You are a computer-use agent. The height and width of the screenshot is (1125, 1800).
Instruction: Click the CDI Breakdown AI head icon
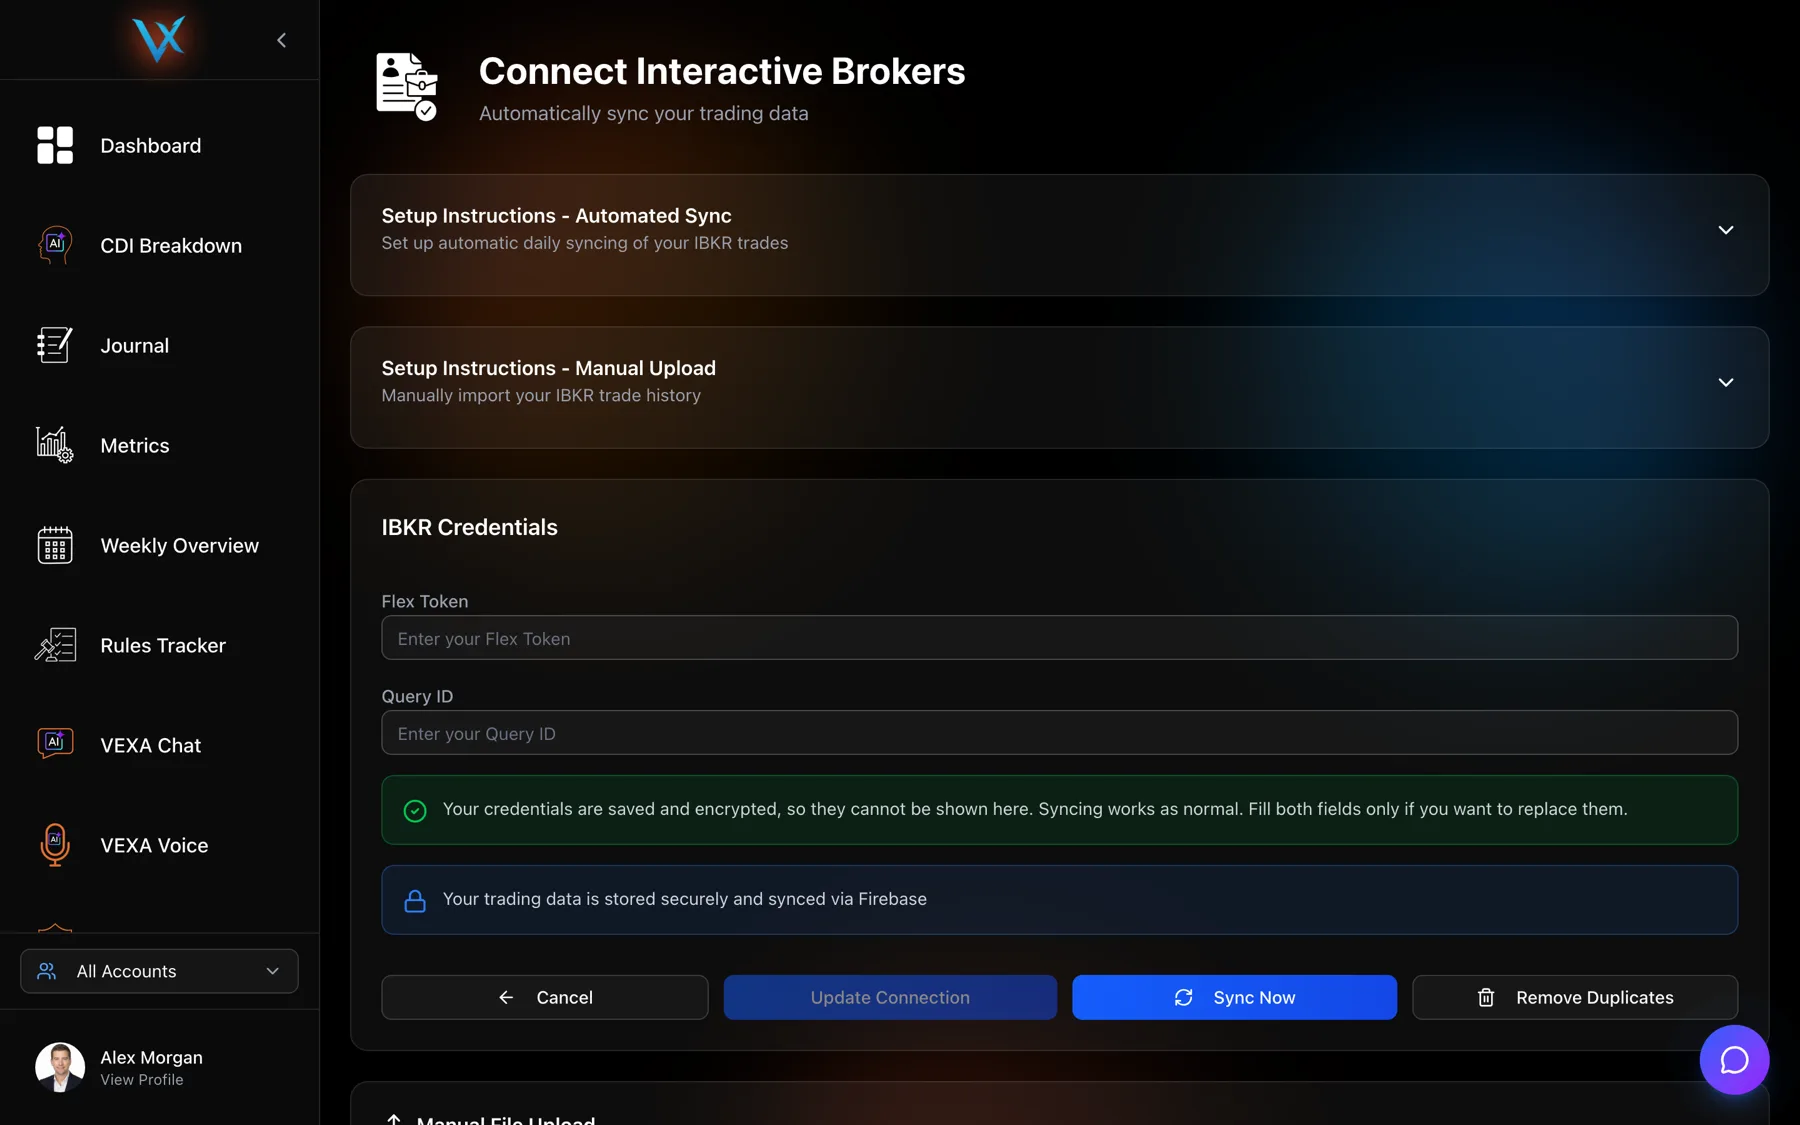point(55,245)
